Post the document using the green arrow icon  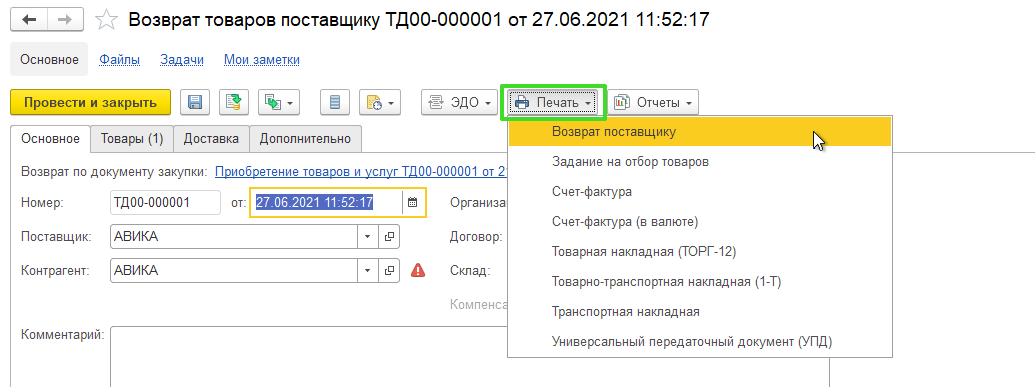pyautogui.click(x=234, y=102)
